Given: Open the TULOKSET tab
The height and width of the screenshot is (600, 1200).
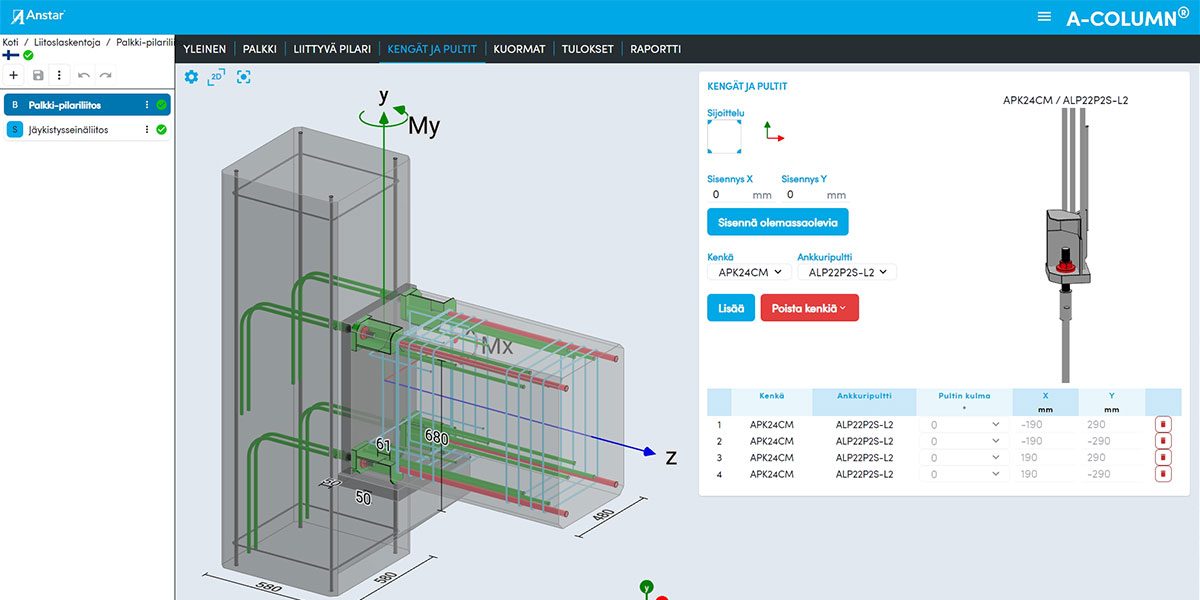Looking at the screenshot, I should (x=588, y=48).
